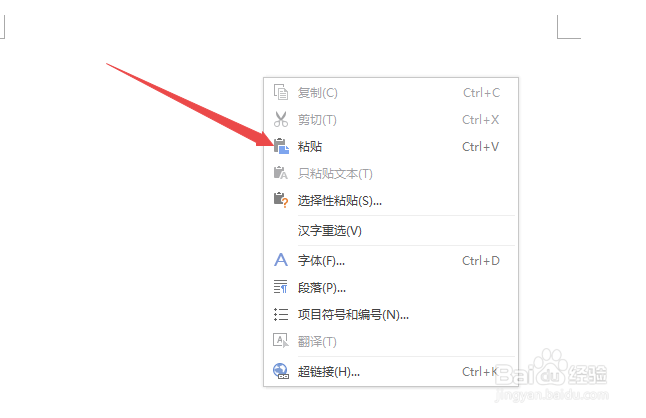Open the 字体(F)... font dialog

(x=391, y=261)
